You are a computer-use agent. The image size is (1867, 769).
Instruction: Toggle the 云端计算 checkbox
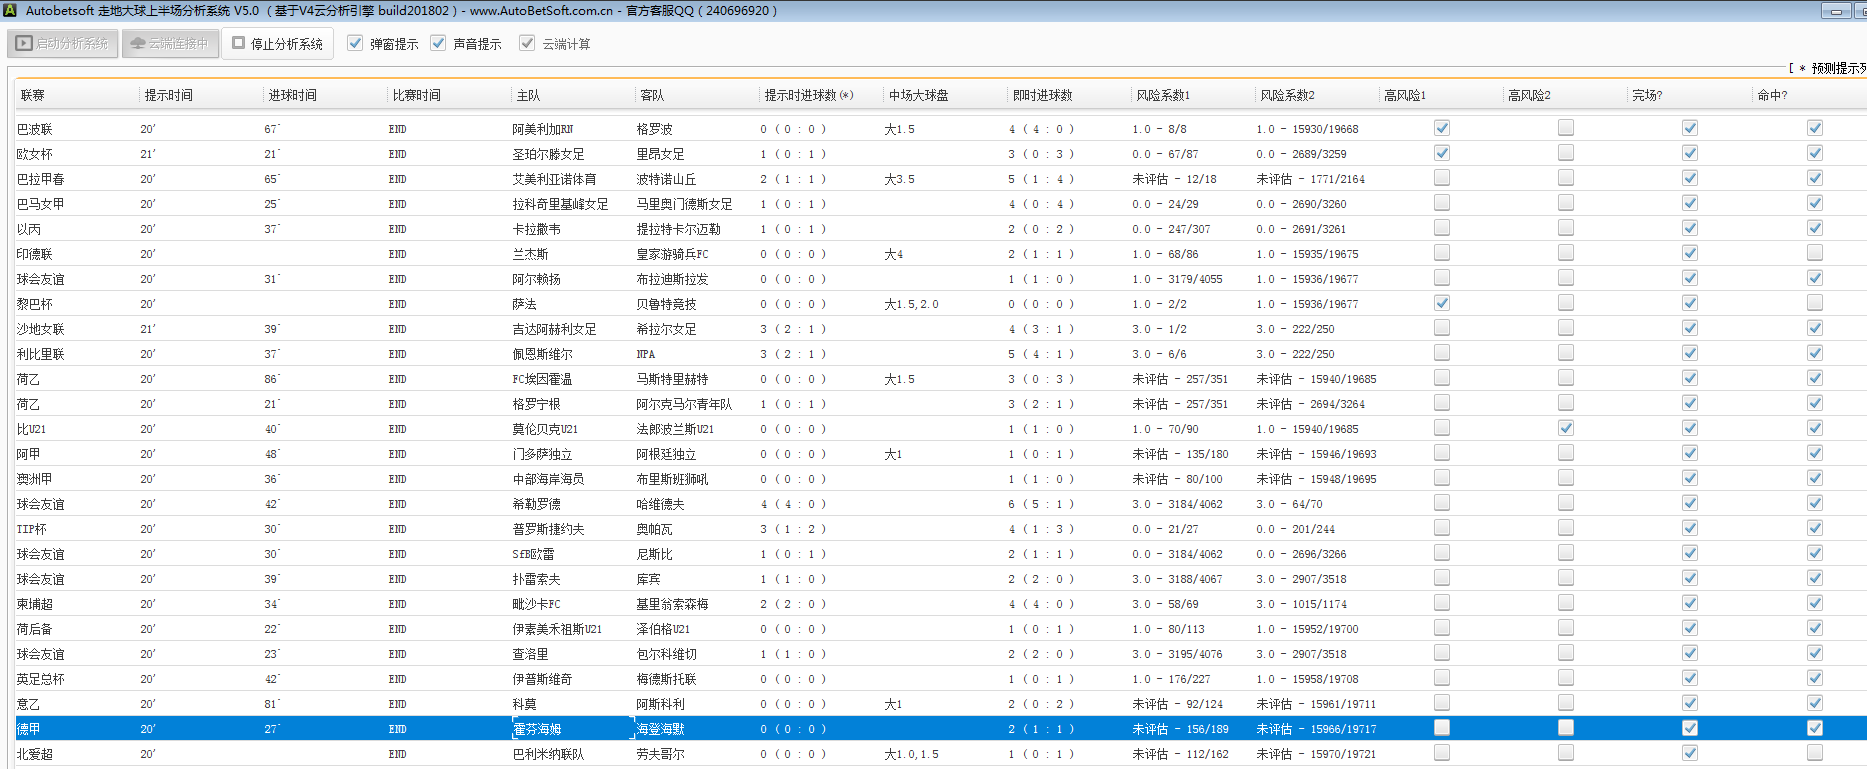(x=527, y=43)
